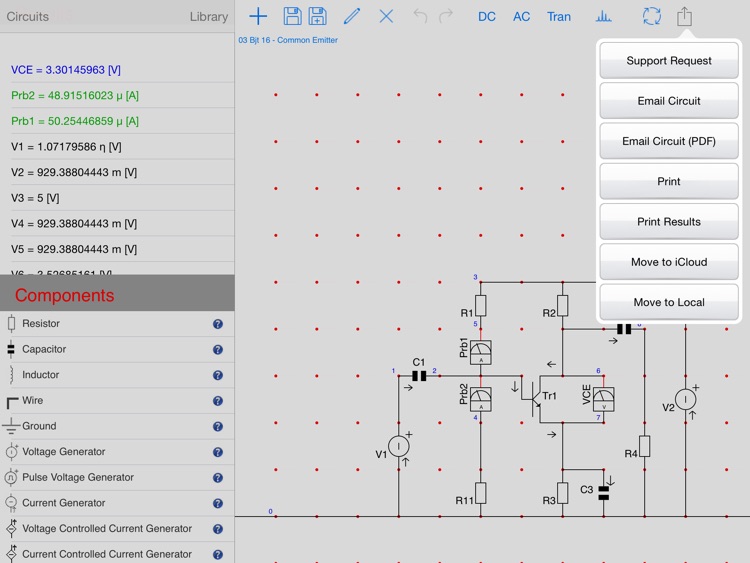Undo the last action

pyautogui.click(x=420, y=16)
